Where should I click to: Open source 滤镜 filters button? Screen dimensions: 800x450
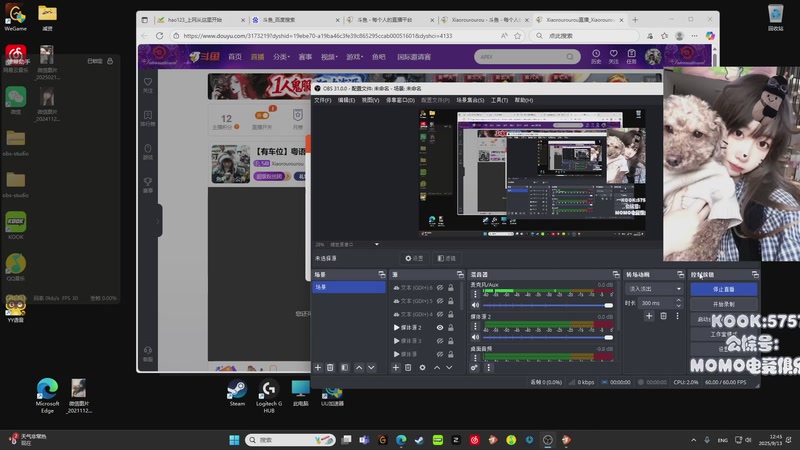coord(446,258)
